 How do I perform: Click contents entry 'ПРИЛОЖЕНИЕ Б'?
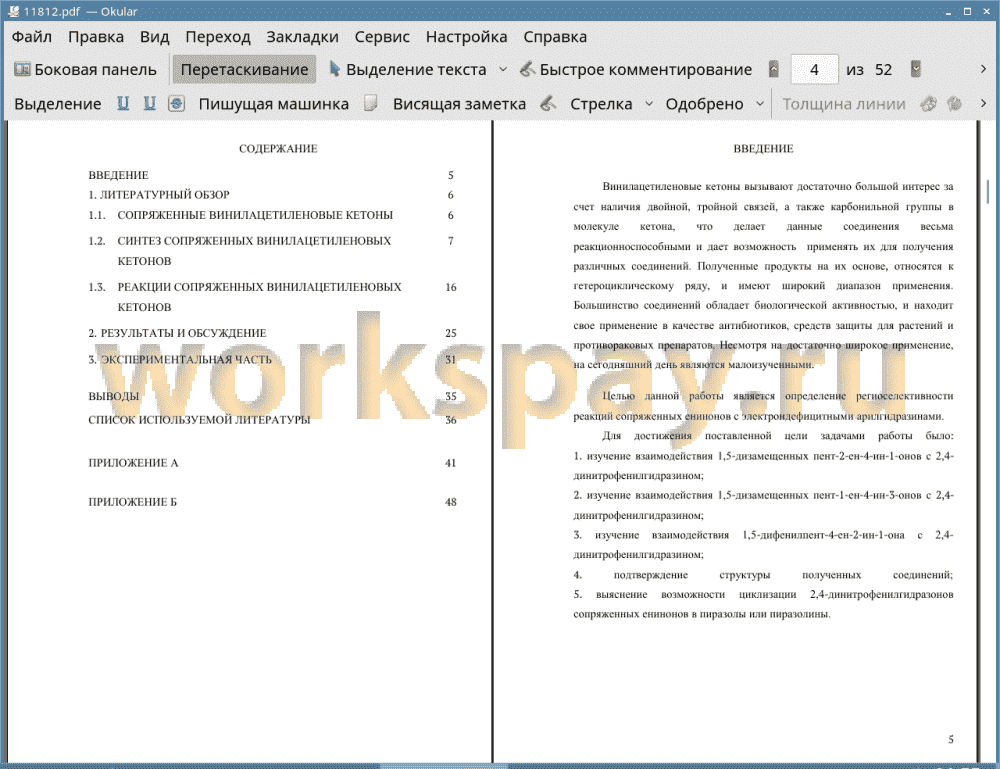[x=132, y=502]
